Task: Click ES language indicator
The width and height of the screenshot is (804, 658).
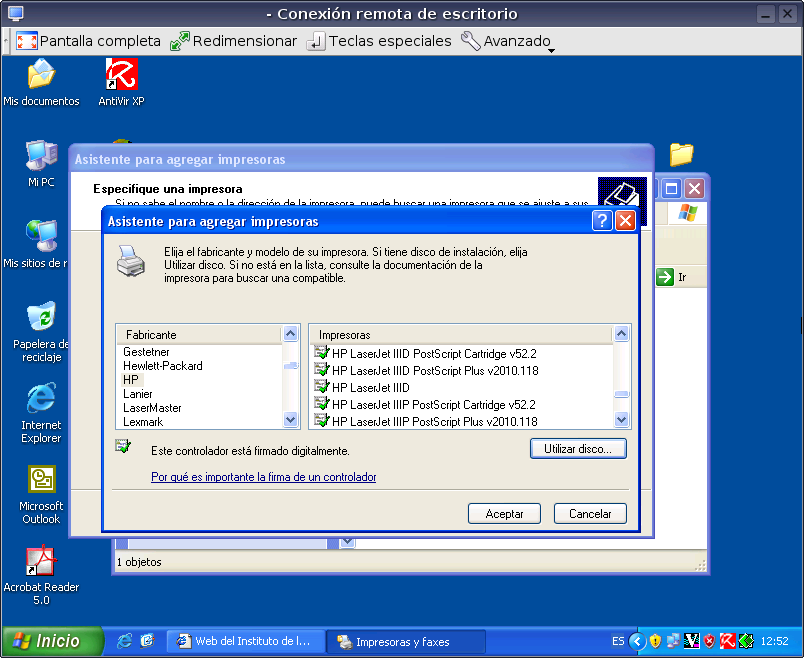Action: click(x=618, y=641)
